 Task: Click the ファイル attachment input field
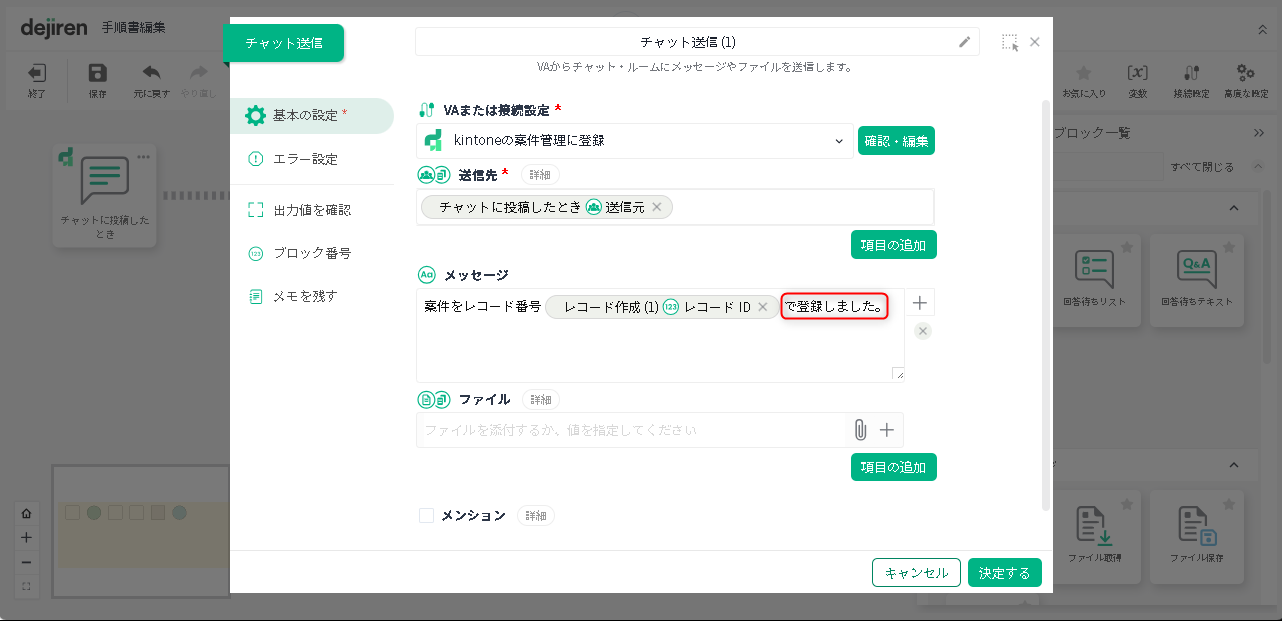pos(630,430)
